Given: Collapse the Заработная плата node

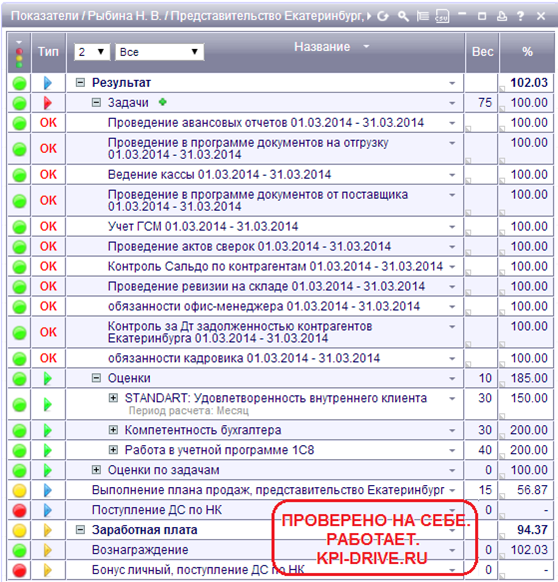Looking at the screenshot, I should 80,530.
